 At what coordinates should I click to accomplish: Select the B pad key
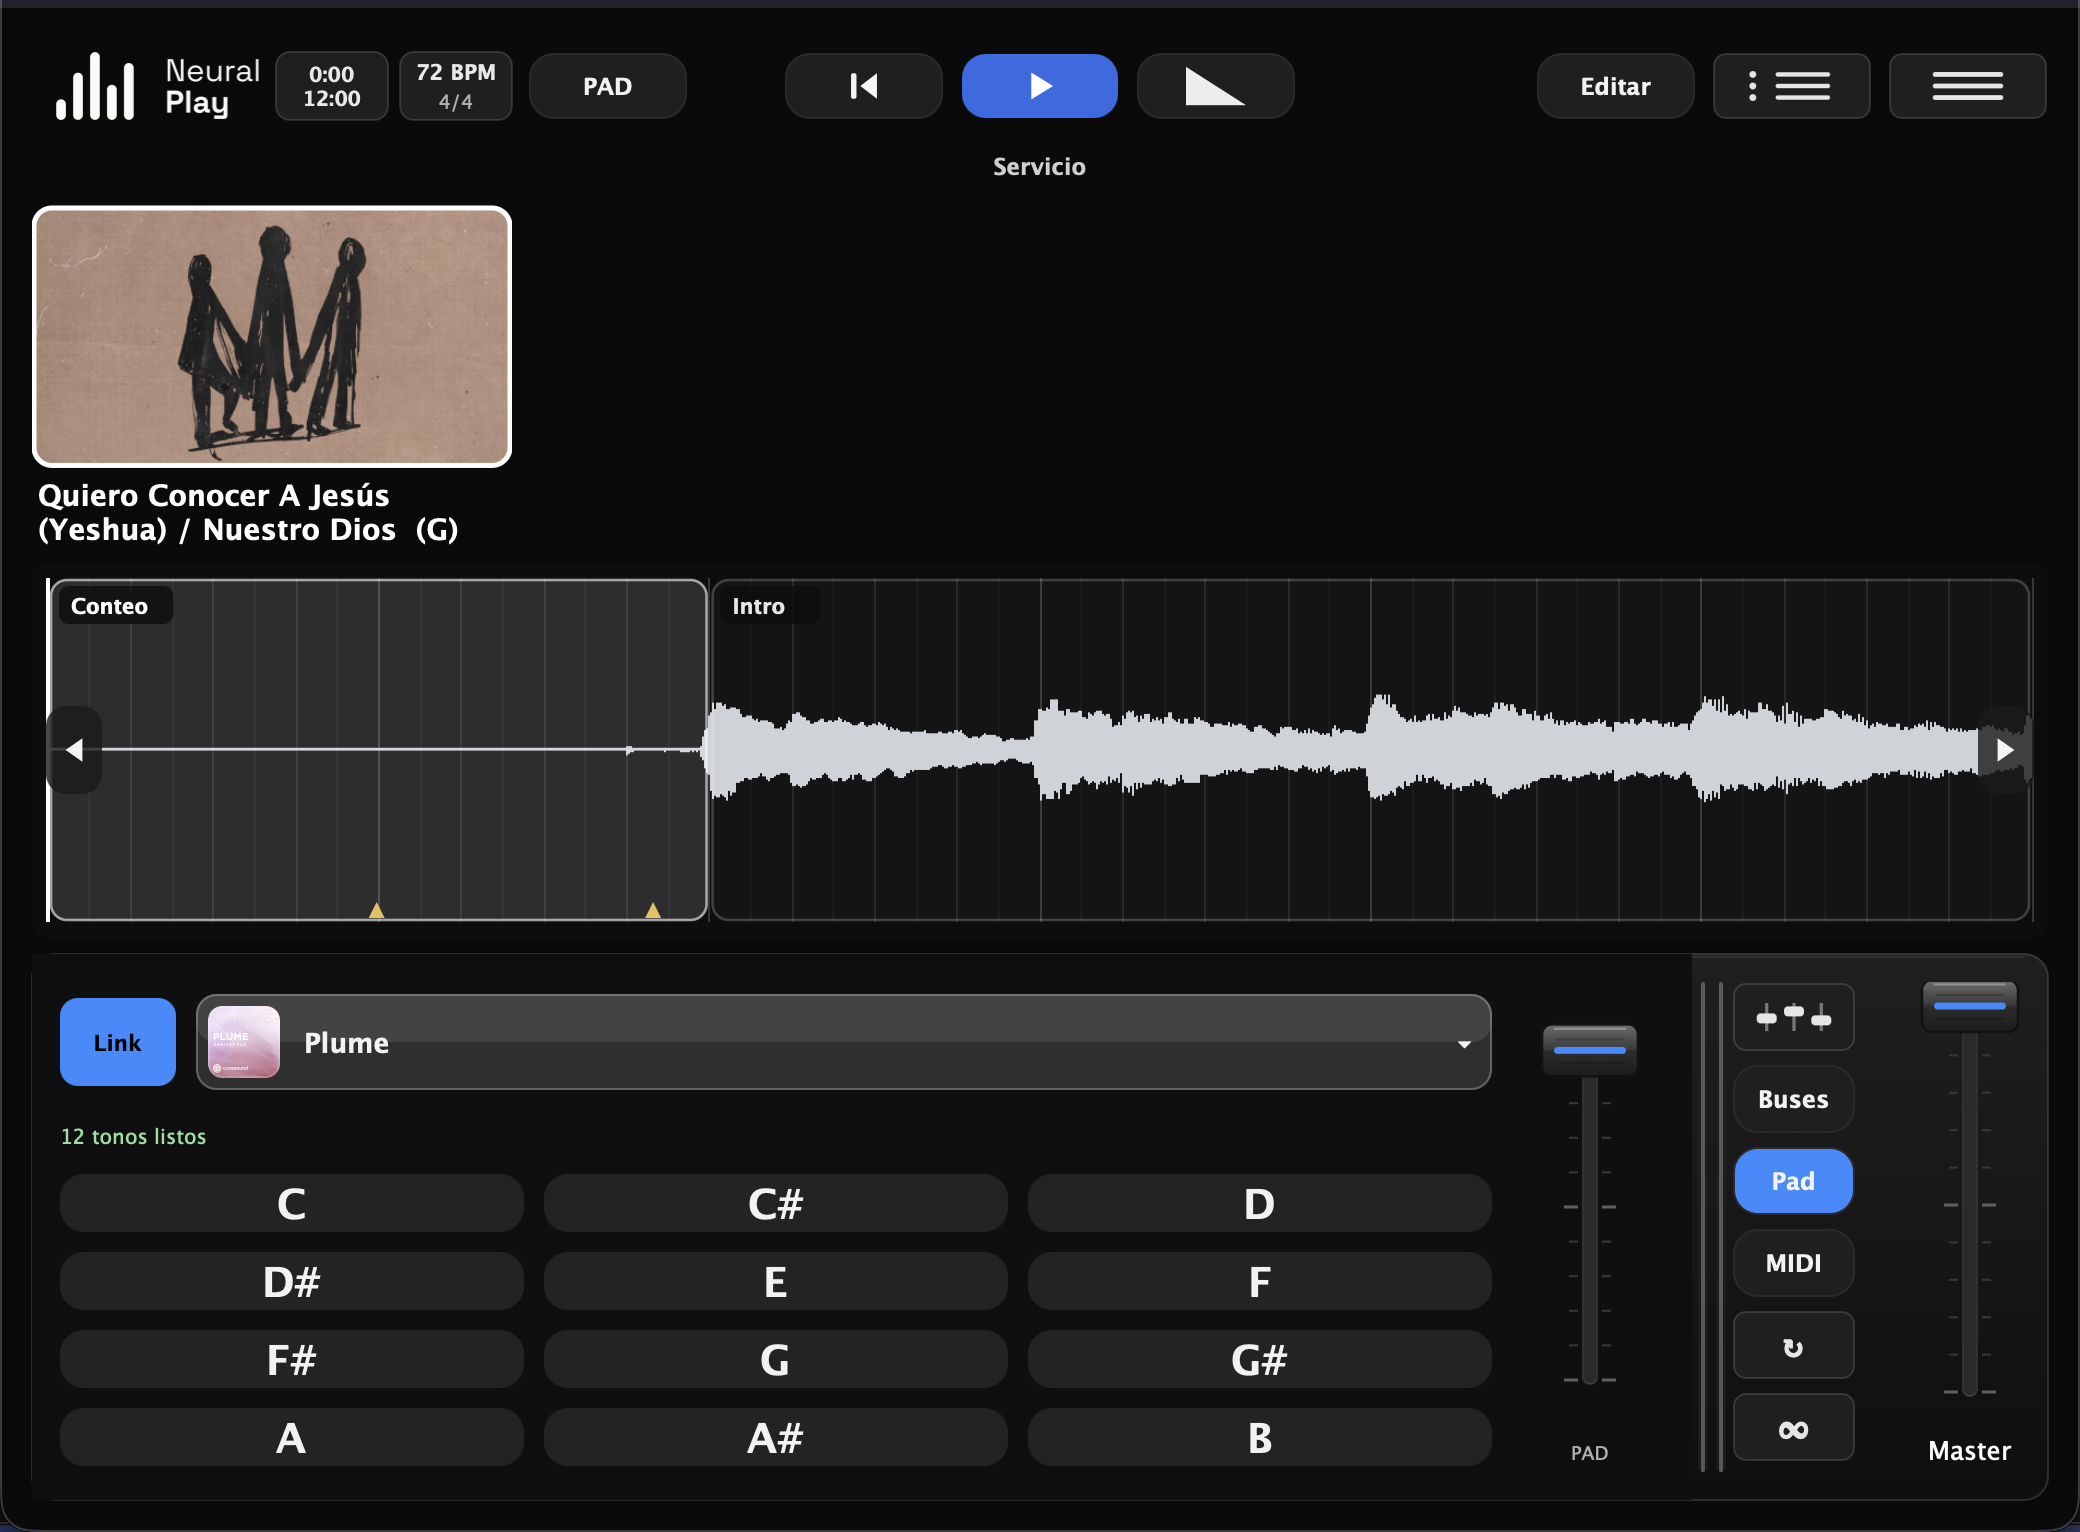(1260, 1437)
